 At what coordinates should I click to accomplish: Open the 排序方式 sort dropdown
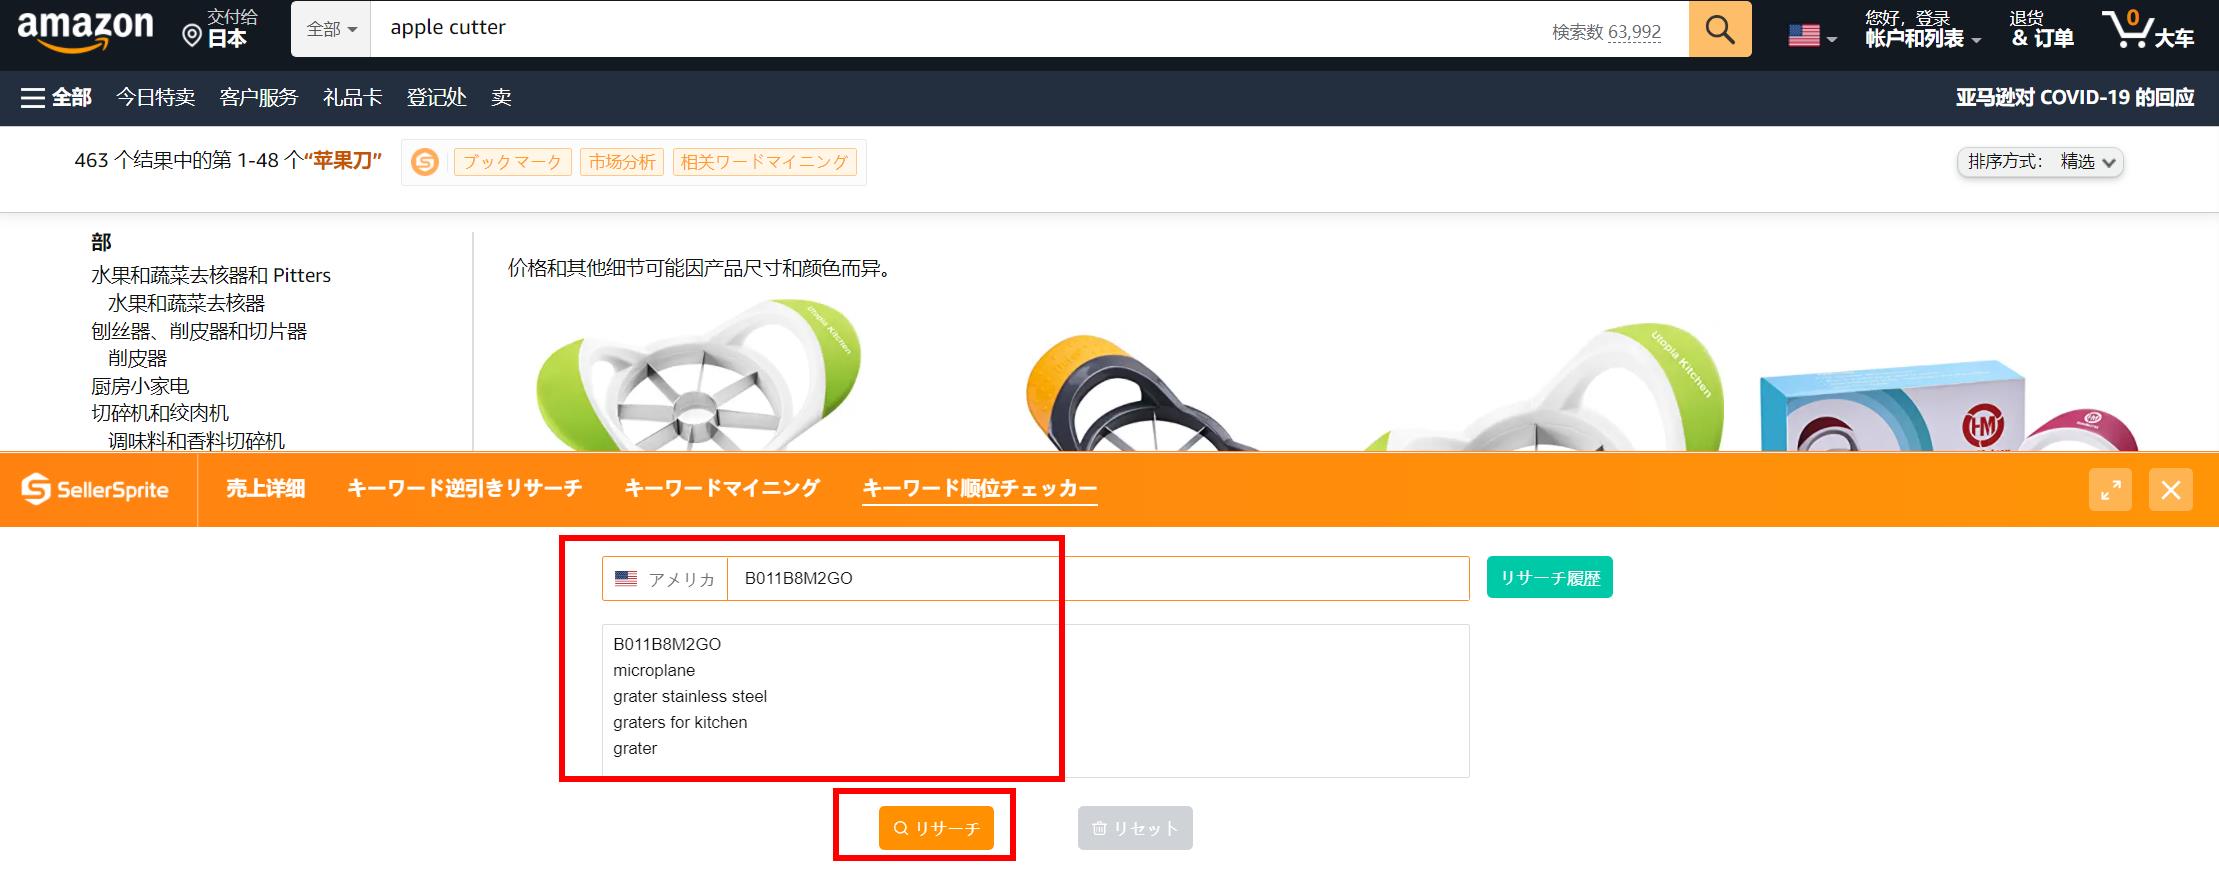pyautogui.click(x=2040, y=162)
